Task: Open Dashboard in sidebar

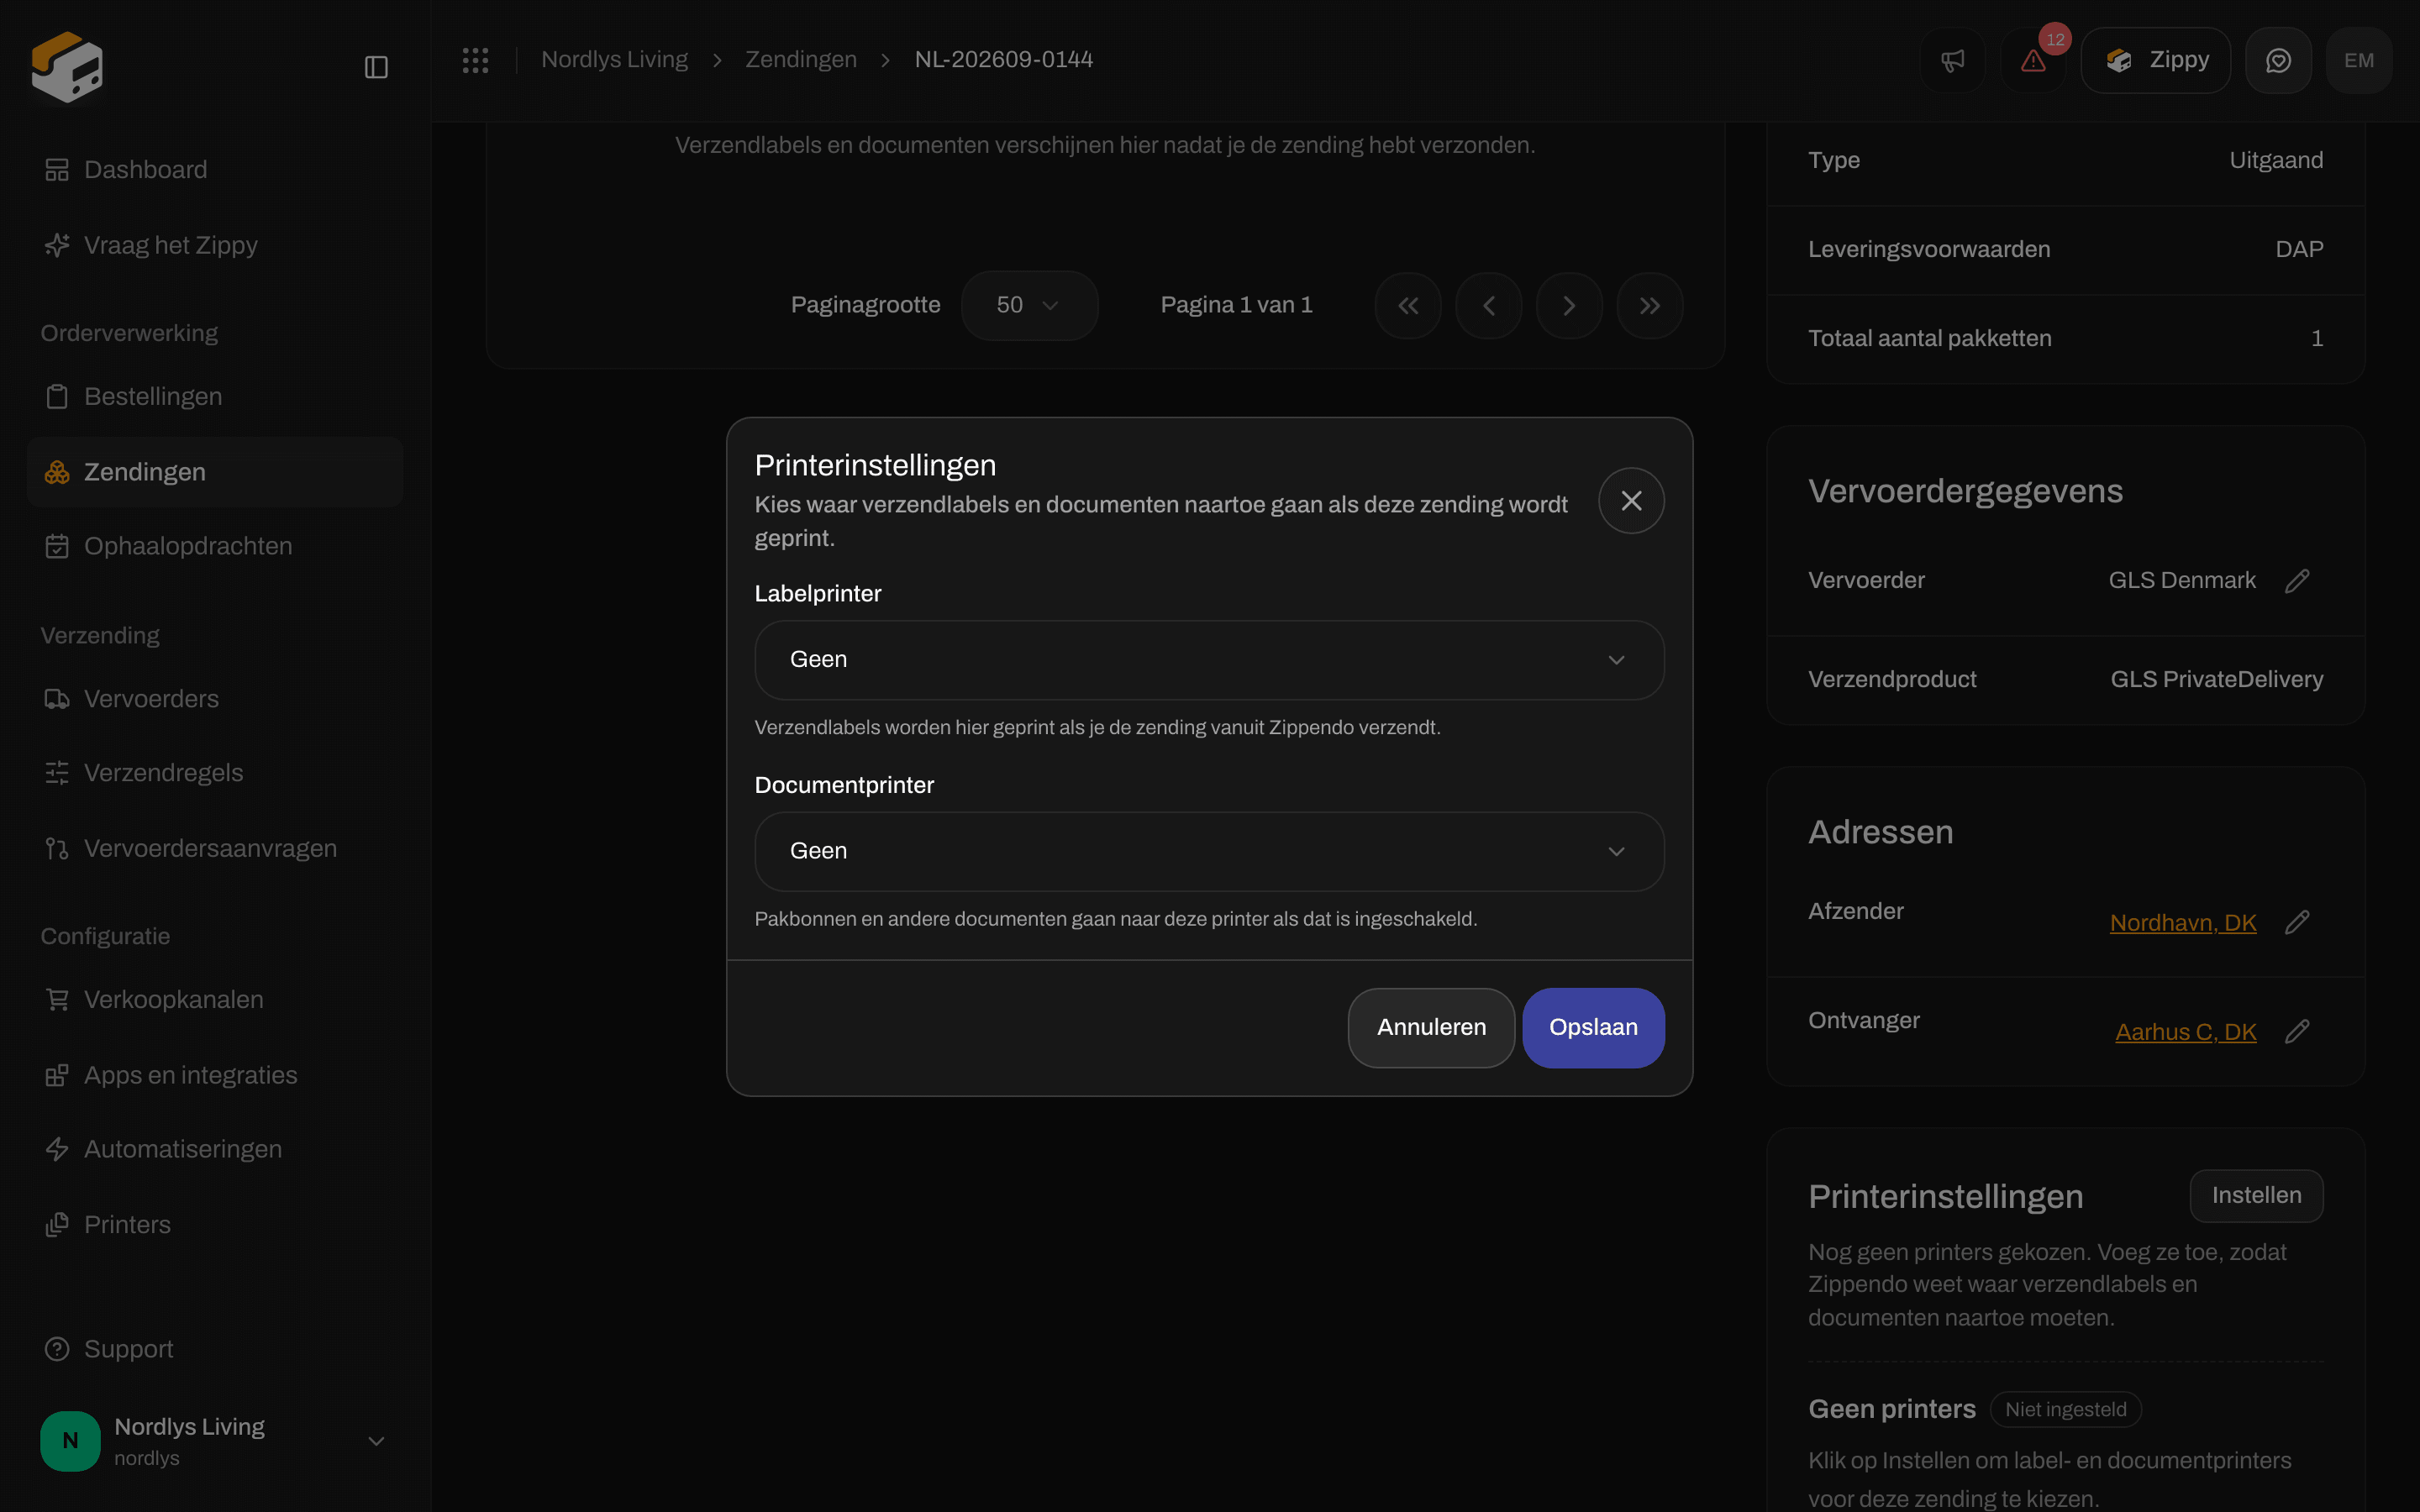Action: [214, 170]
